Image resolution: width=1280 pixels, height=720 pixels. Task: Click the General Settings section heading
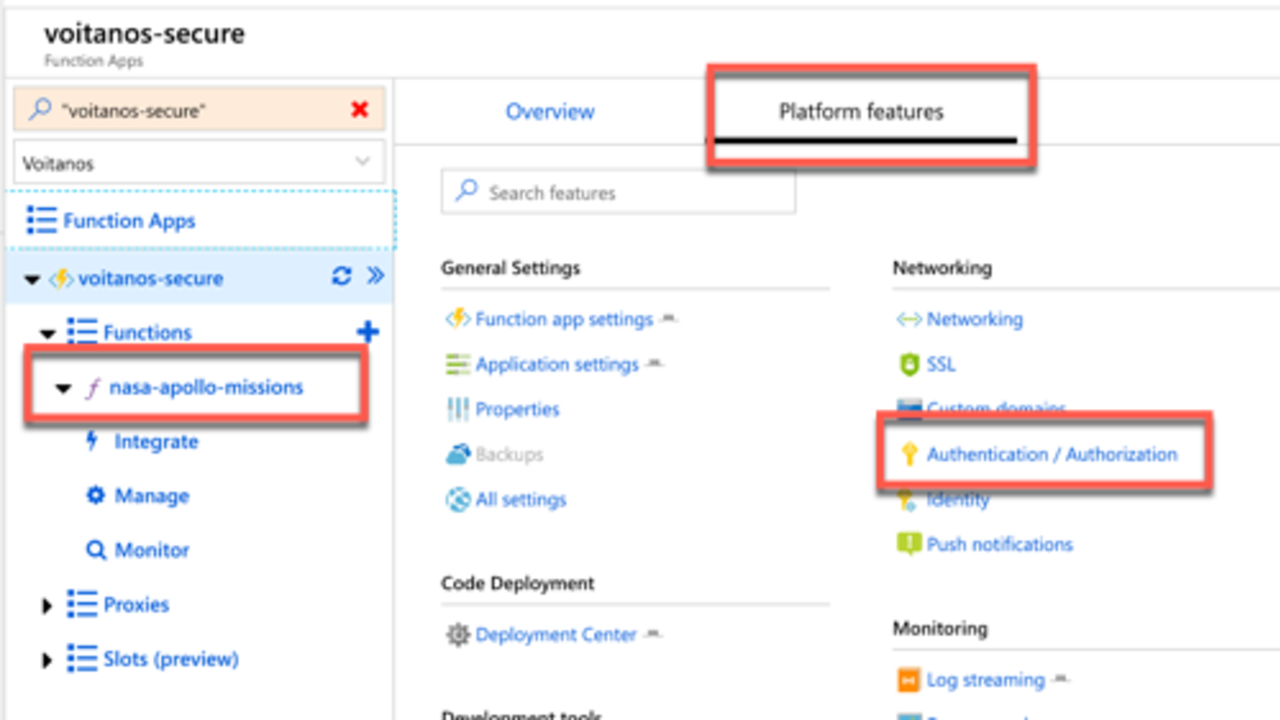click(510, 268)
